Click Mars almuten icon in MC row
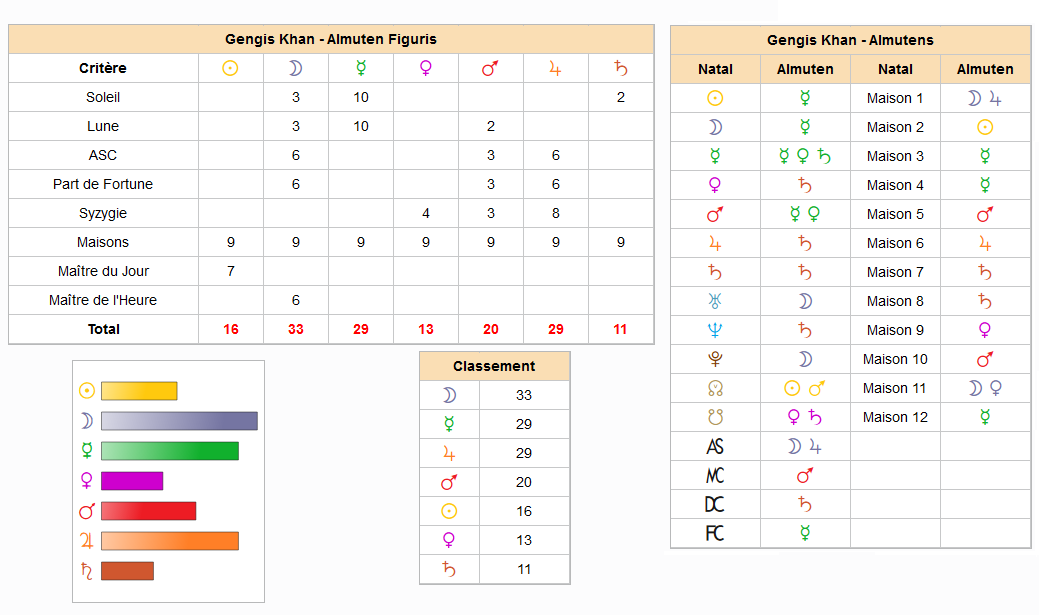The width and height of the screenshot is (1039, 615). click(805, 476)
